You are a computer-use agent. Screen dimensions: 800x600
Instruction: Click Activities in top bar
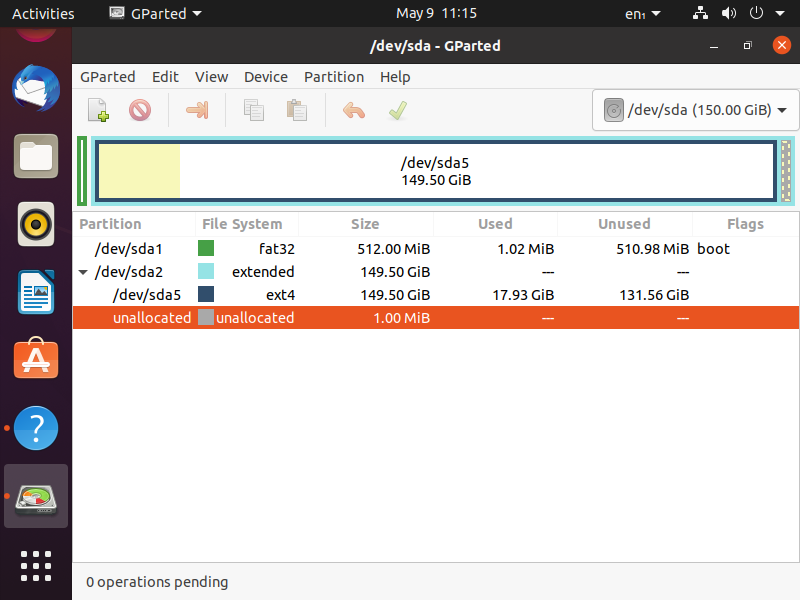pyautogui.click(x=43, y=14)
